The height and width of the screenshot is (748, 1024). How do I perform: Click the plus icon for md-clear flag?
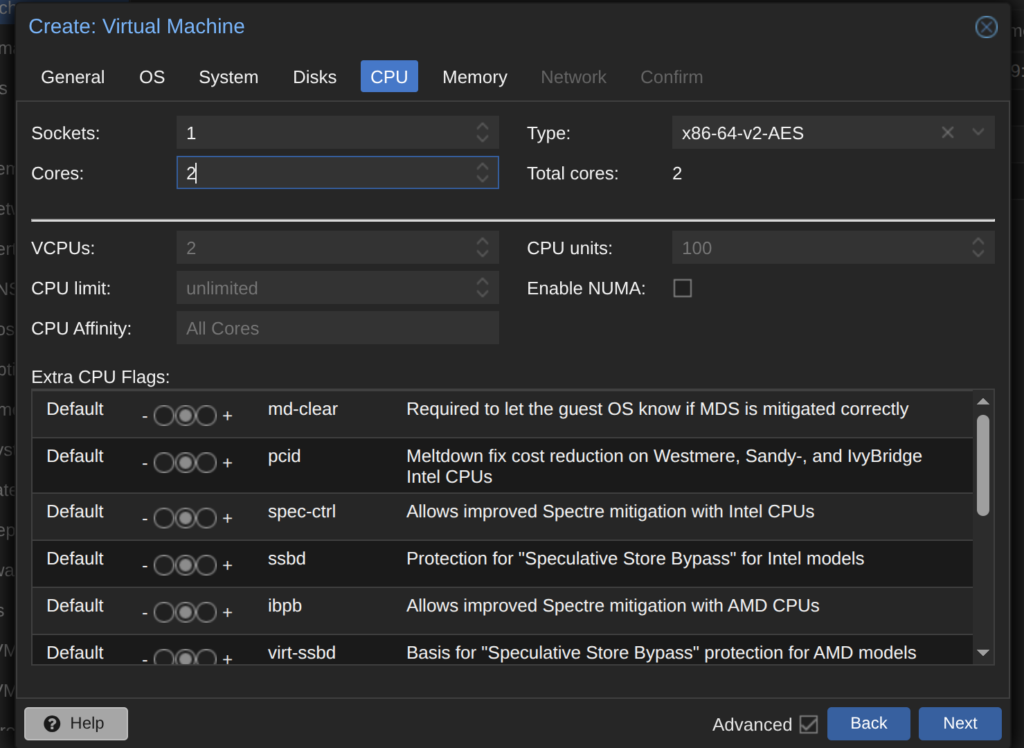(227, 416)
